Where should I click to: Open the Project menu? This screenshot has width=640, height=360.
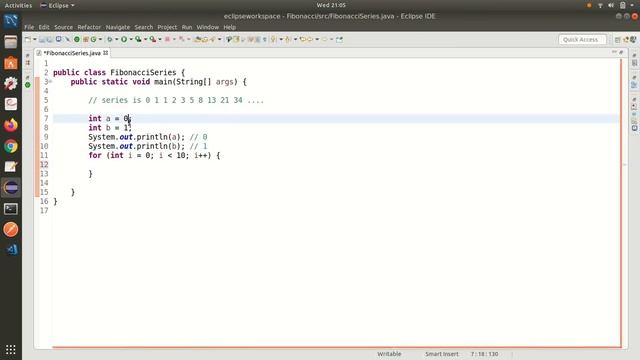pos(167,27)
